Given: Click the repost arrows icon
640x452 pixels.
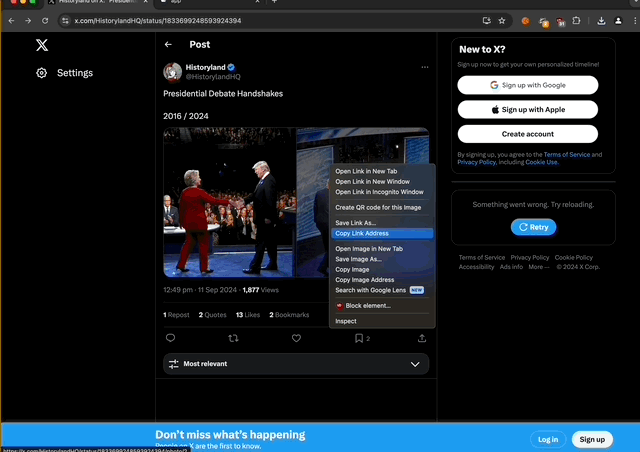Looking at the screenshot, I should (233, 338).
